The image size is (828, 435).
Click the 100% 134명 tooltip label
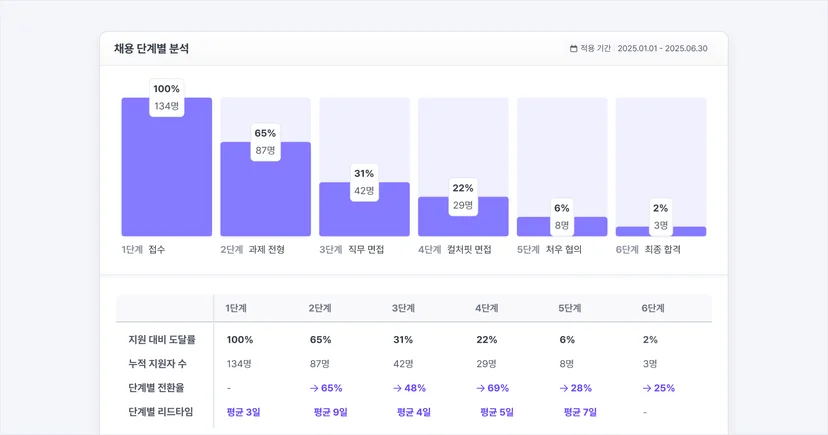(x=166, y=97)
